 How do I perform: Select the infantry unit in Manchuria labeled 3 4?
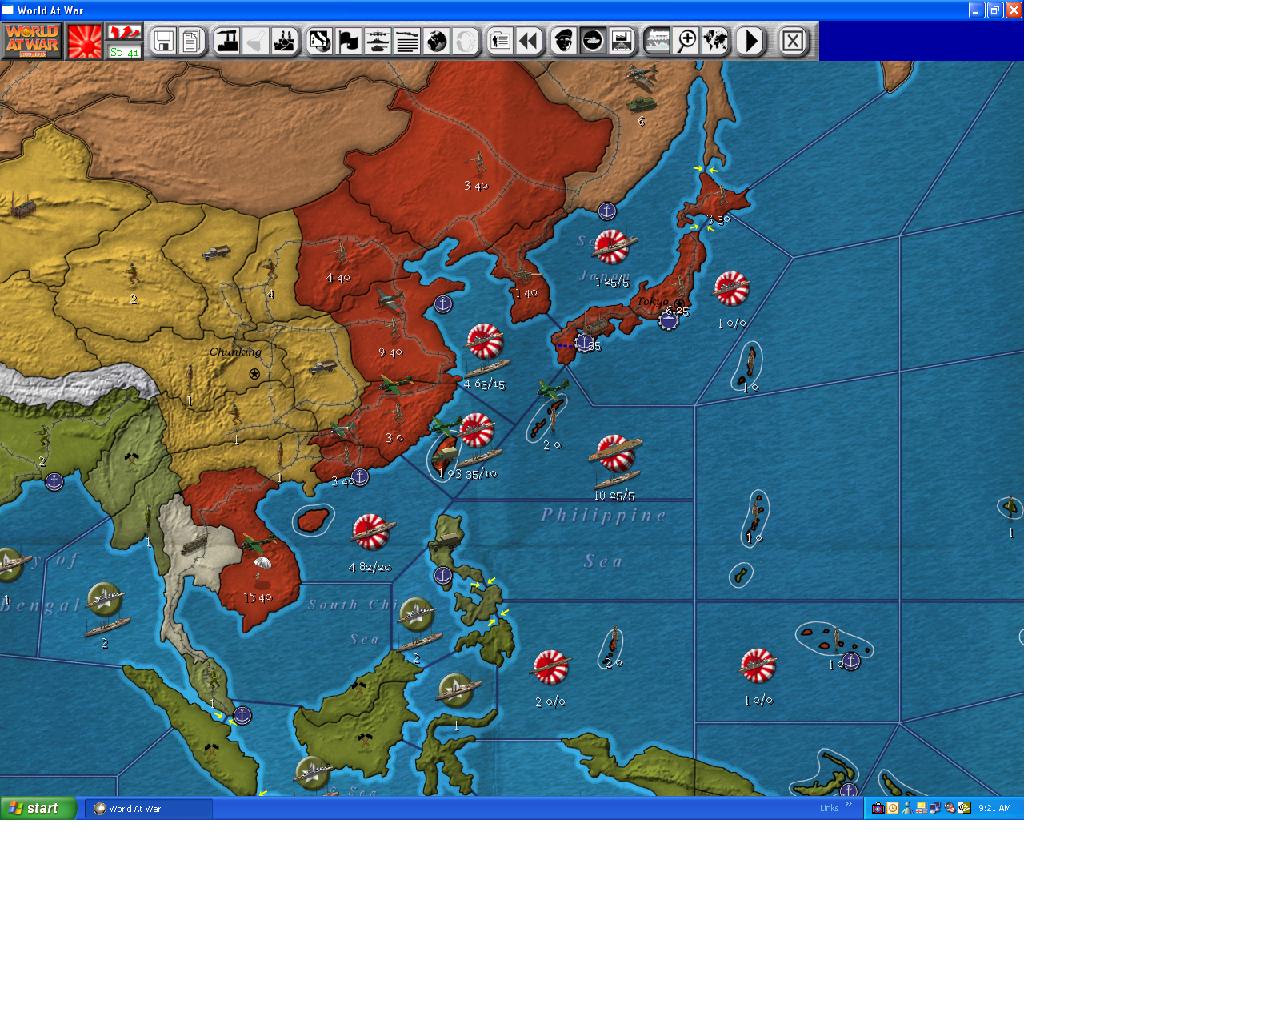tap(478, 163)
